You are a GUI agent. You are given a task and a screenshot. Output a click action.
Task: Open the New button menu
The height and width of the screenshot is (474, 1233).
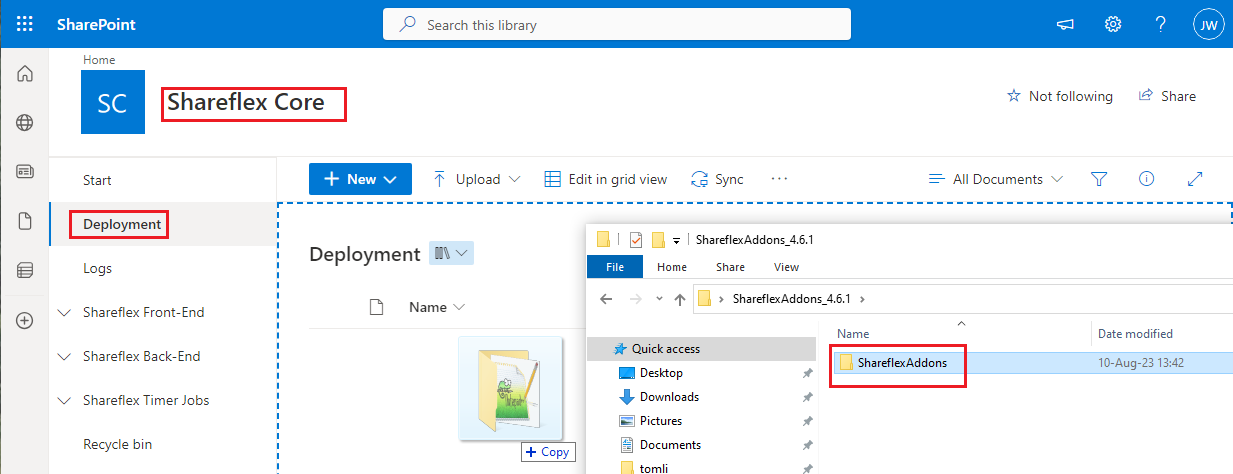click(360, 179)
